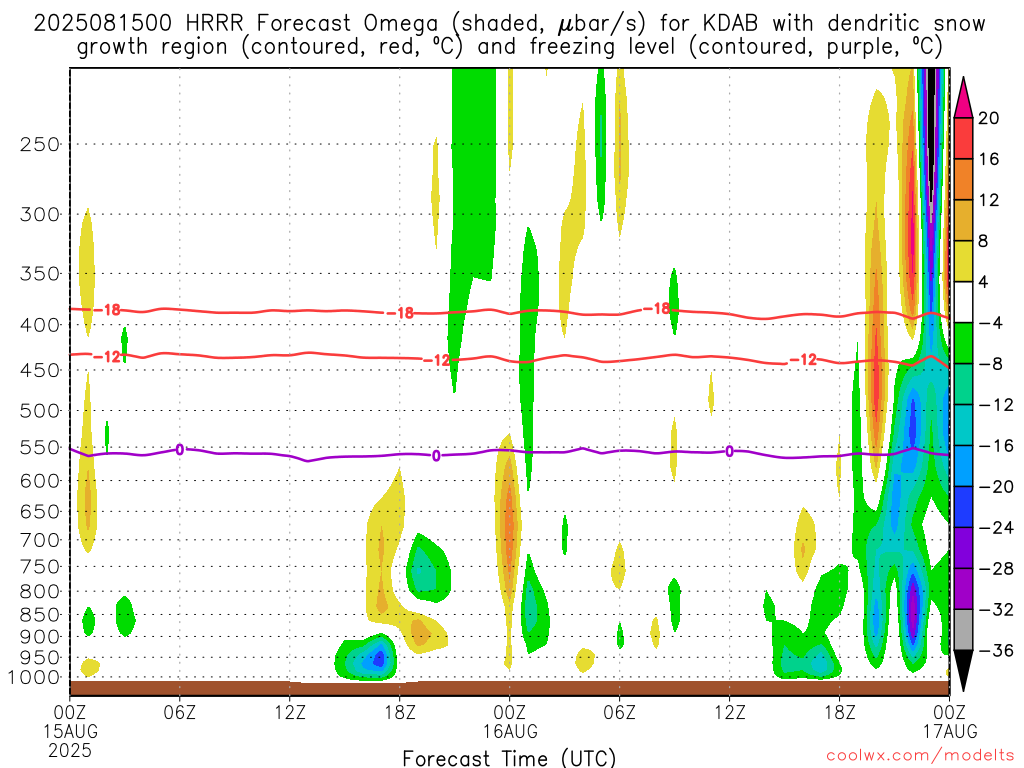Click the 350 pressure level axis label
1024x768 pixels.
(40, 274)
